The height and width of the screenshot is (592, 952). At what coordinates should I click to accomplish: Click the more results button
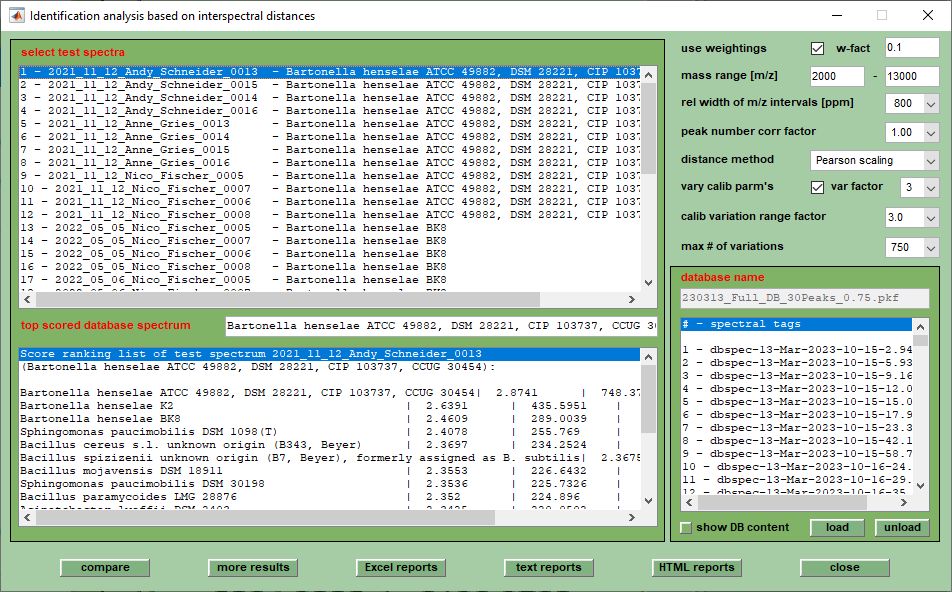[253, 567]
